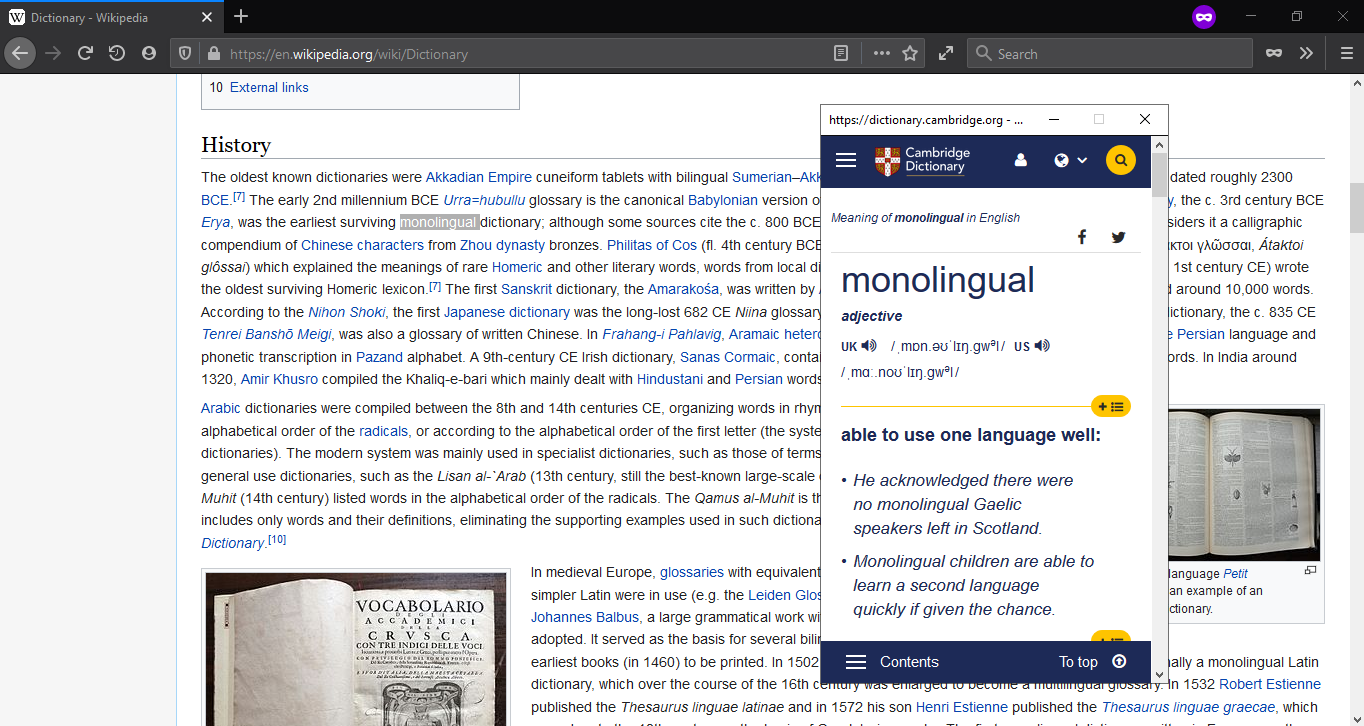Open the Urra=hubullu link

click(484, 200)
